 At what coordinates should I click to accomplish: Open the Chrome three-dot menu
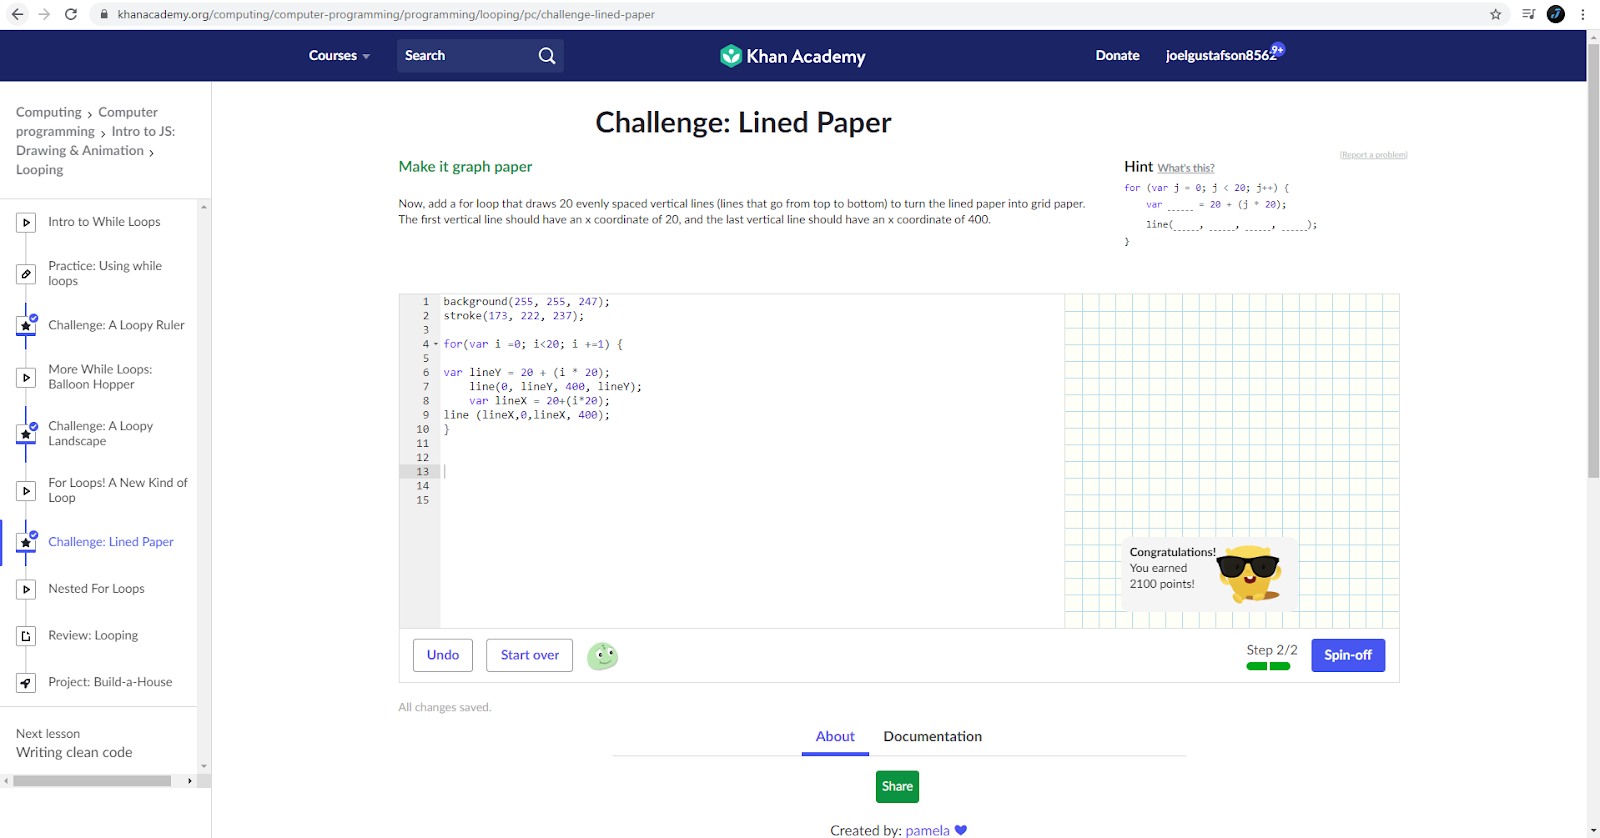point(1583,14)
